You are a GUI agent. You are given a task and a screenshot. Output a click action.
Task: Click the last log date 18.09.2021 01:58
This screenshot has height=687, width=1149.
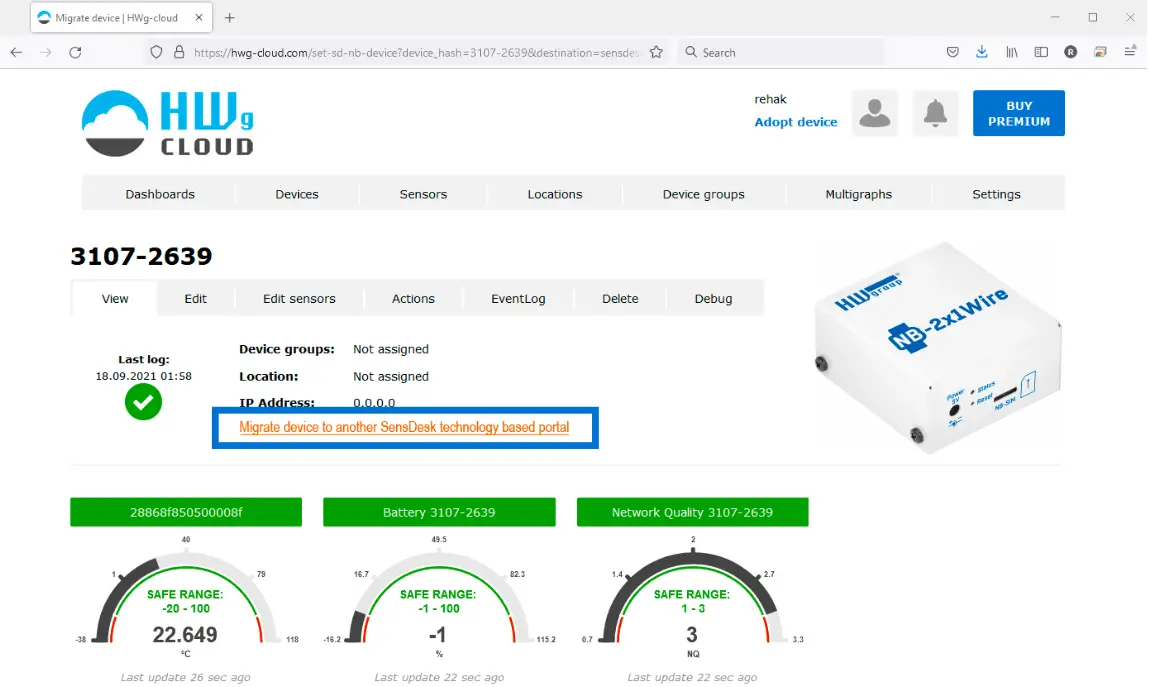(144, 376)
